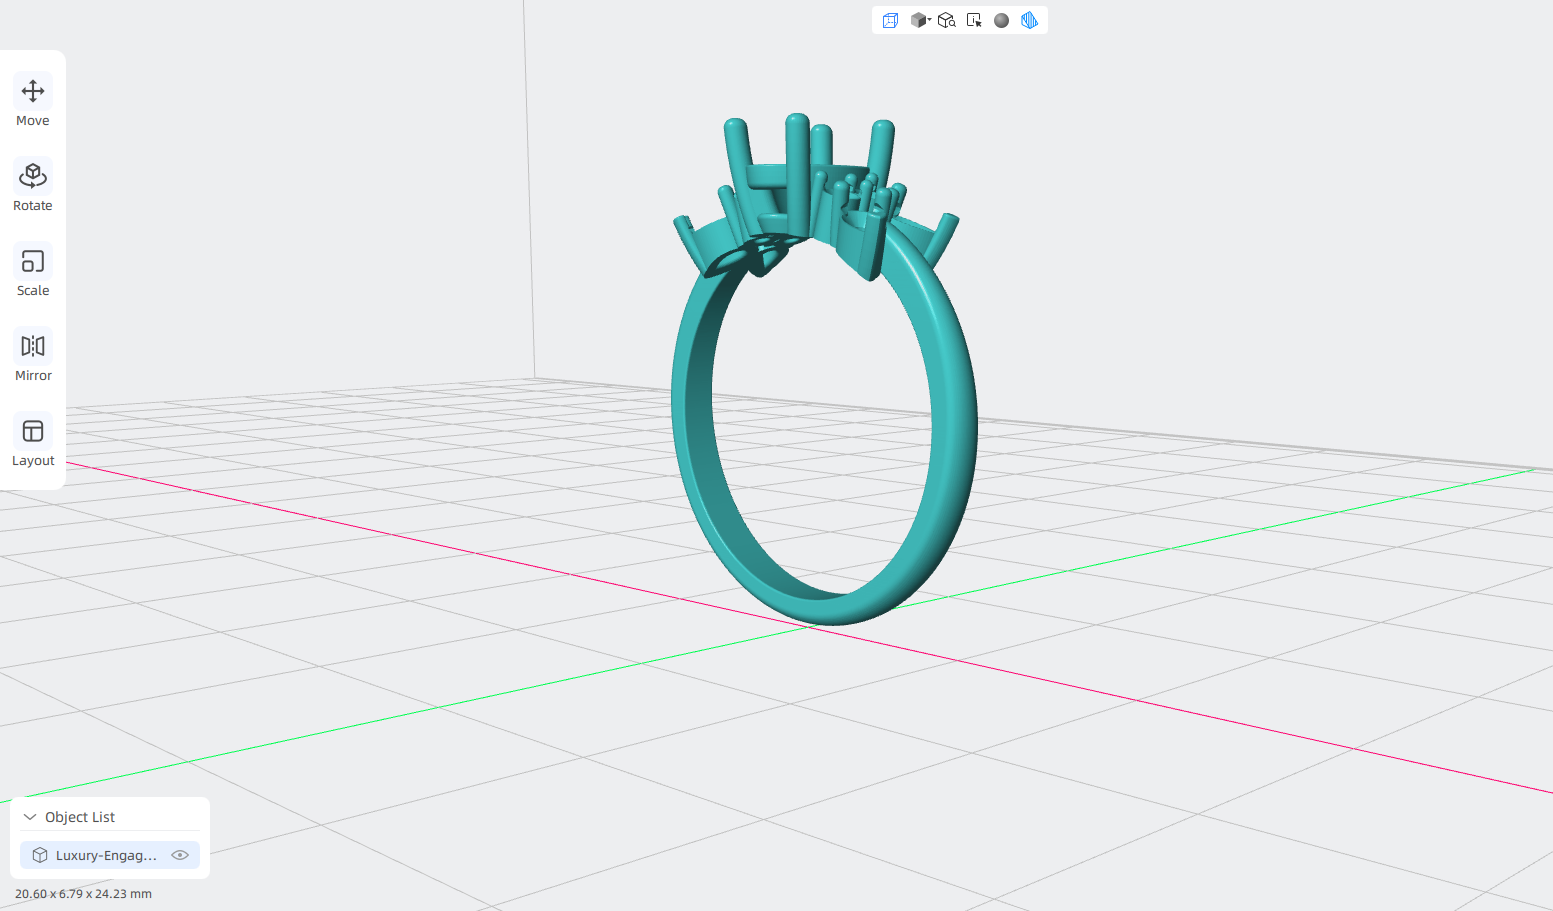The height and width of the screenshot is (911, 1553).
Task: Toggle the blue striped cross-section view icon
Action: pyautogui.click(x=1029, y=20)
